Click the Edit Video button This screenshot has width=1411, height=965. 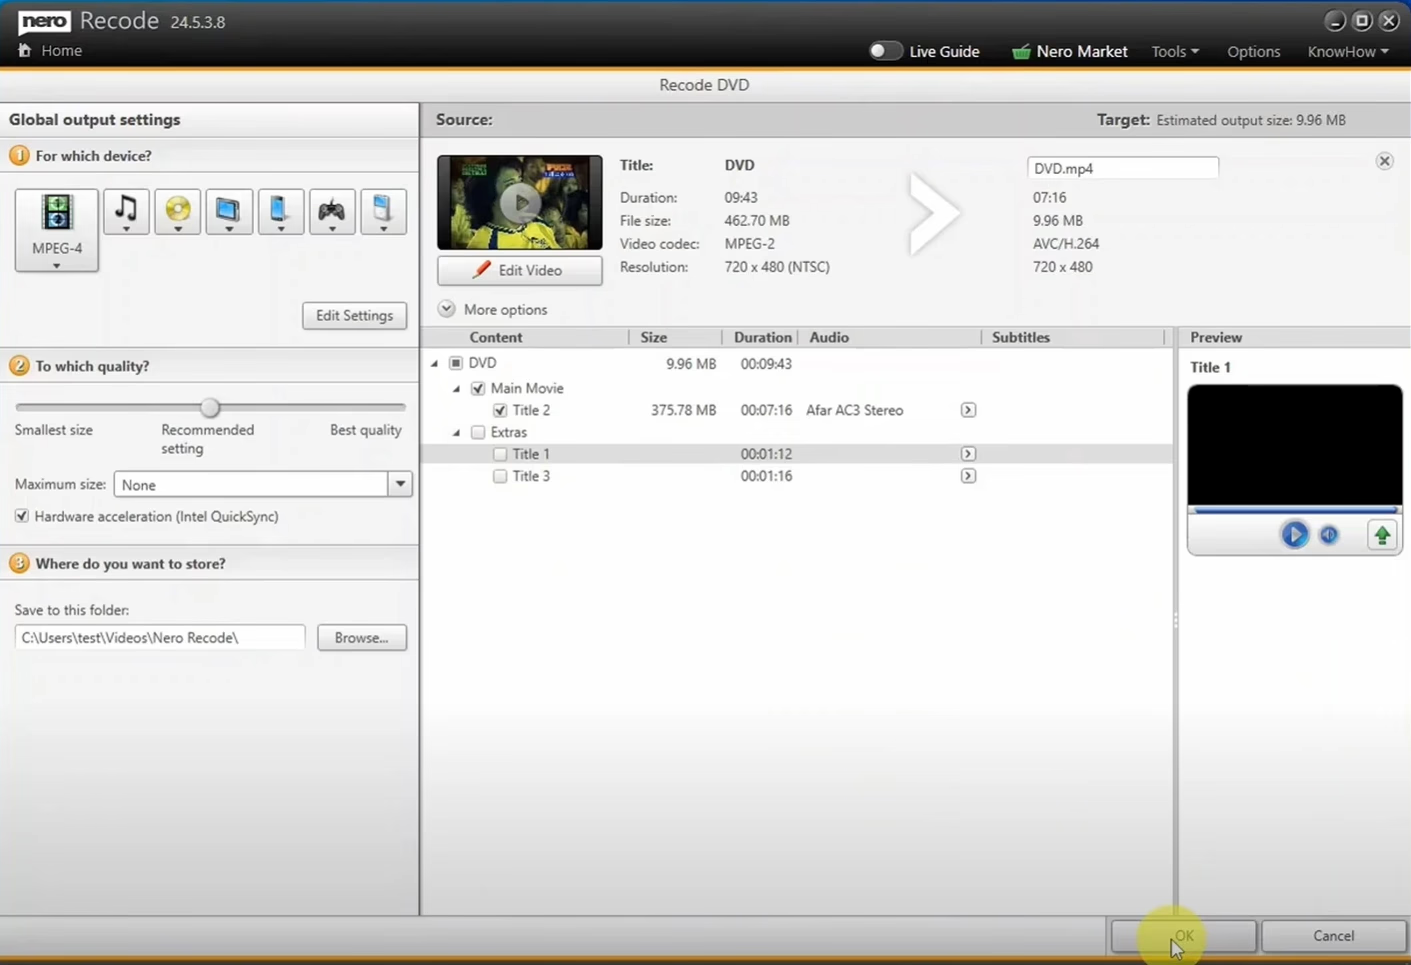520,270
